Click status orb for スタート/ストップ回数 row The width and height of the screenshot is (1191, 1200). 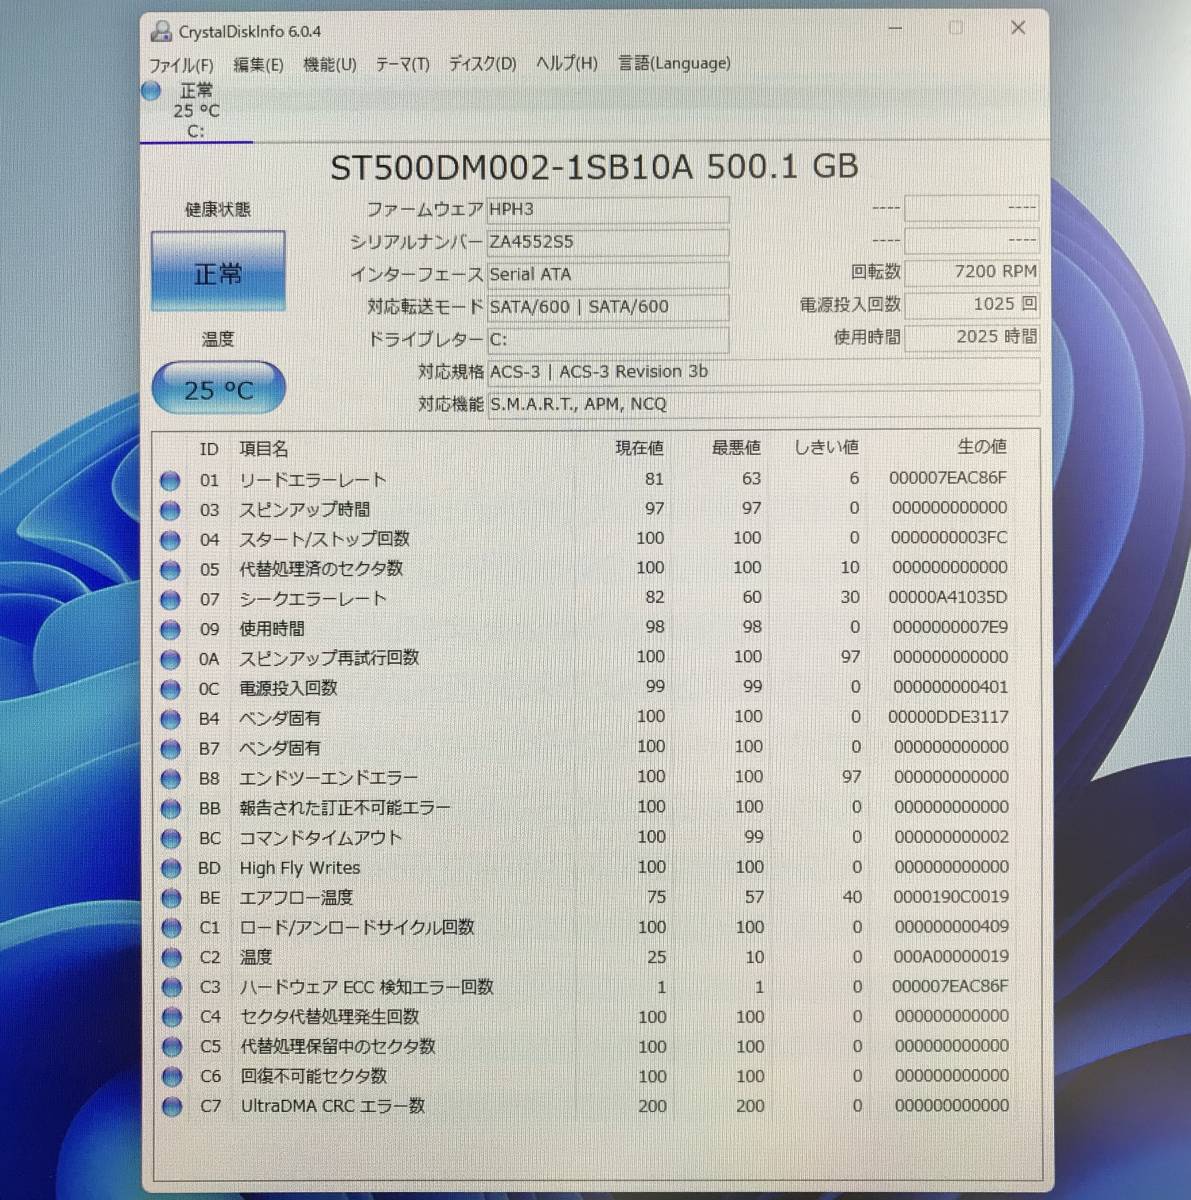[x=170, y=540]
